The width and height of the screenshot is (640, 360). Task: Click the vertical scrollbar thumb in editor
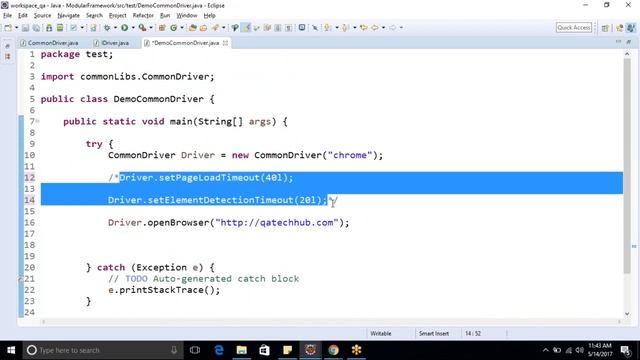(x=627, y=166)
